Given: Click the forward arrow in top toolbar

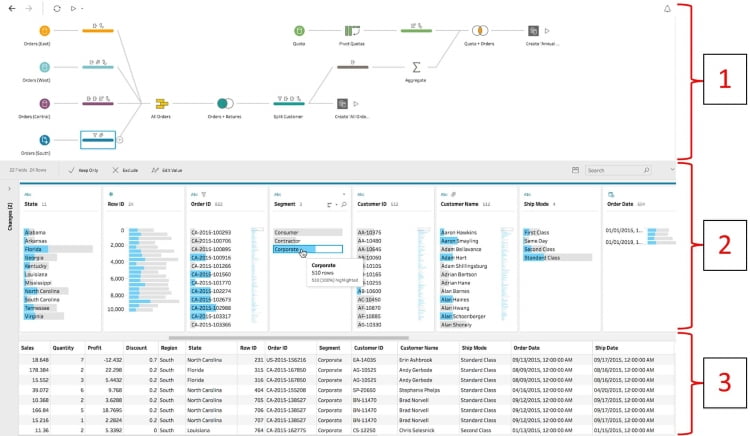Looking at the screenshot, I should click(x=29, y=8).
